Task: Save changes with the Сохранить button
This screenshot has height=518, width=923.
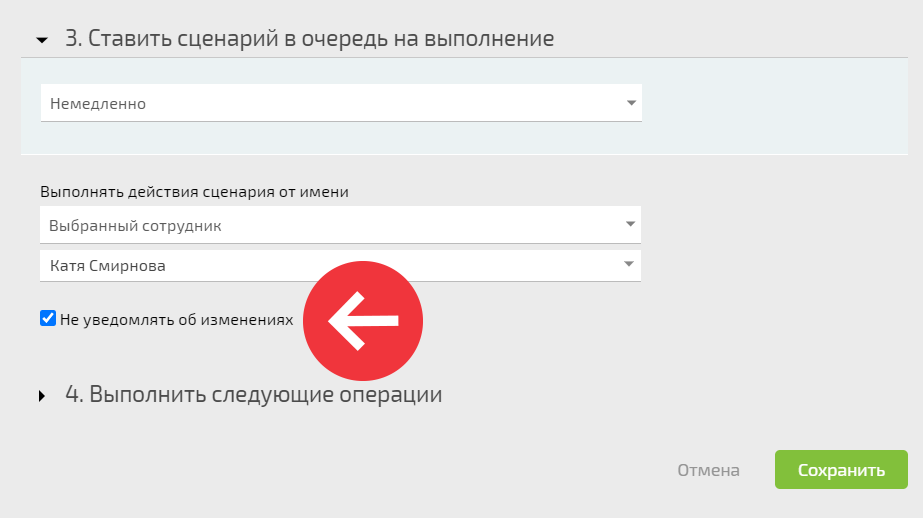Action: pos(841,470)
